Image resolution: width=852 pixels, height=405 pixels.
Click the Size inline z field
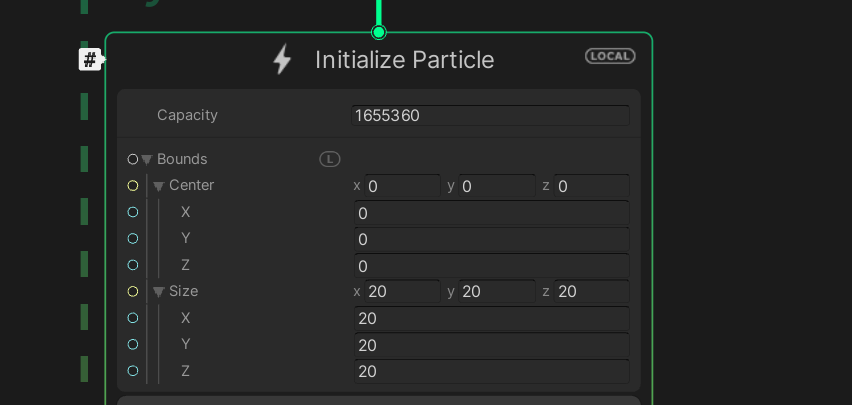(x=591, y=292)
